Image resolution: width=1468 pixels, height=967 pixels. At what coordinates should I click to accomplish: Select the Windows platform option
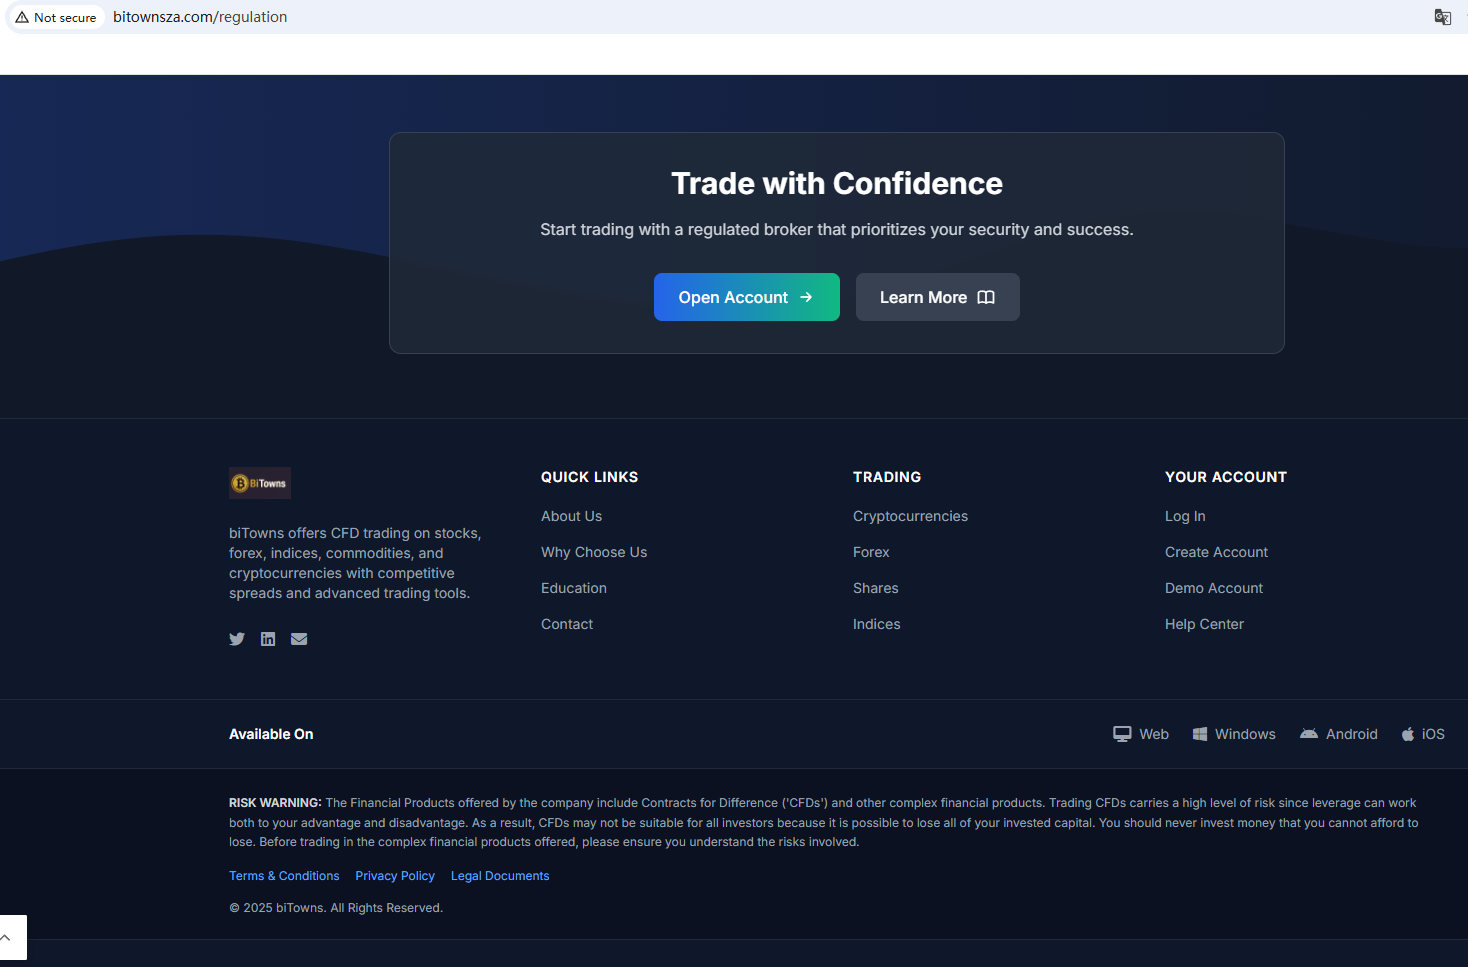tap(1234, 734)
